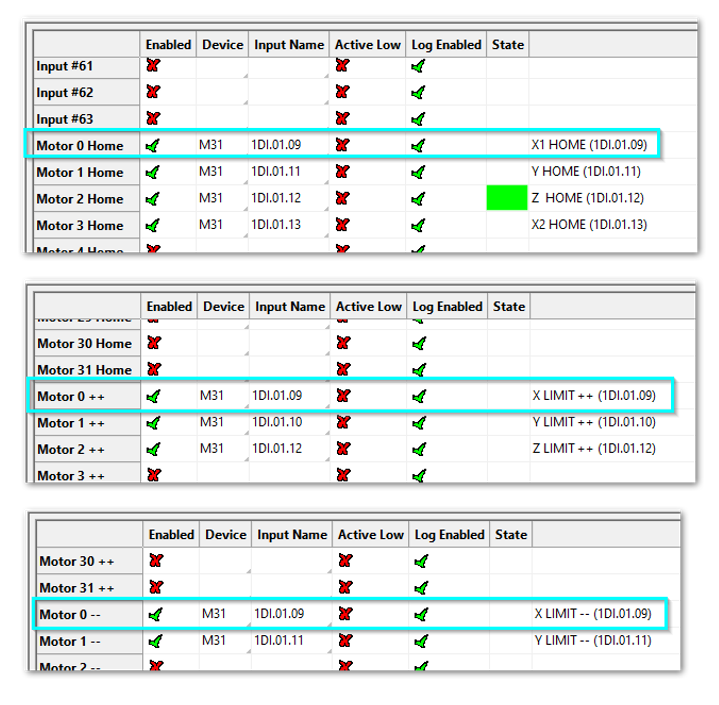Open the Device cell M31 for Motor 2 Home
Image resolution: width=719 pixels, height=705 pixels.
(211, 198)
